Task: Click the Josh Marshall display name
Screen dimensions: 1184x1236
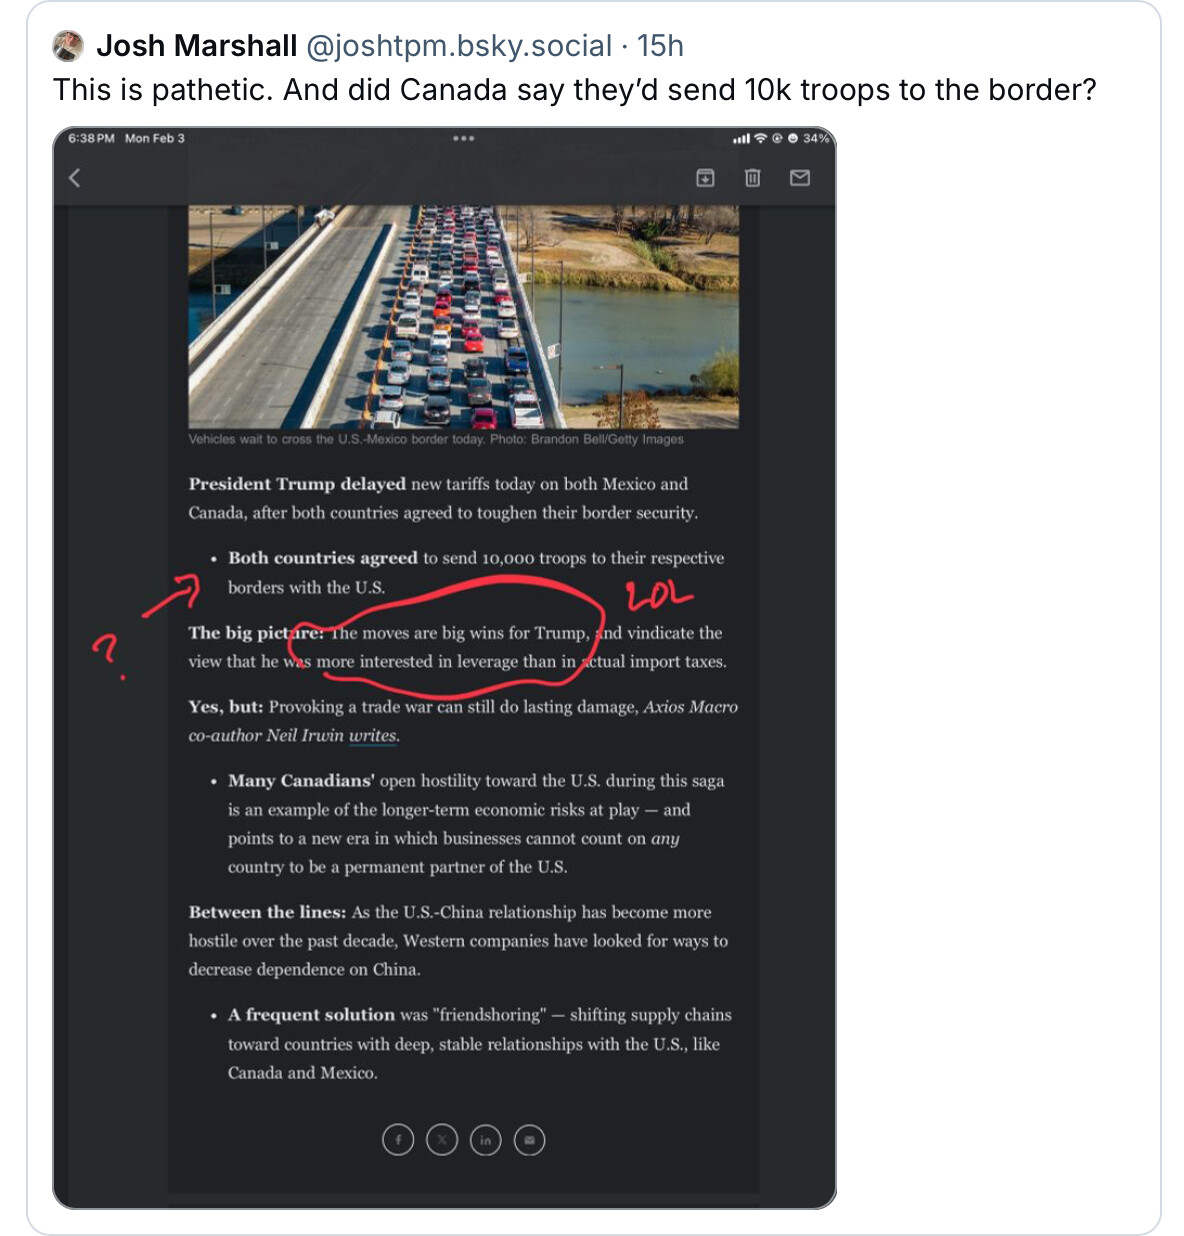Action: coord(197,46)
